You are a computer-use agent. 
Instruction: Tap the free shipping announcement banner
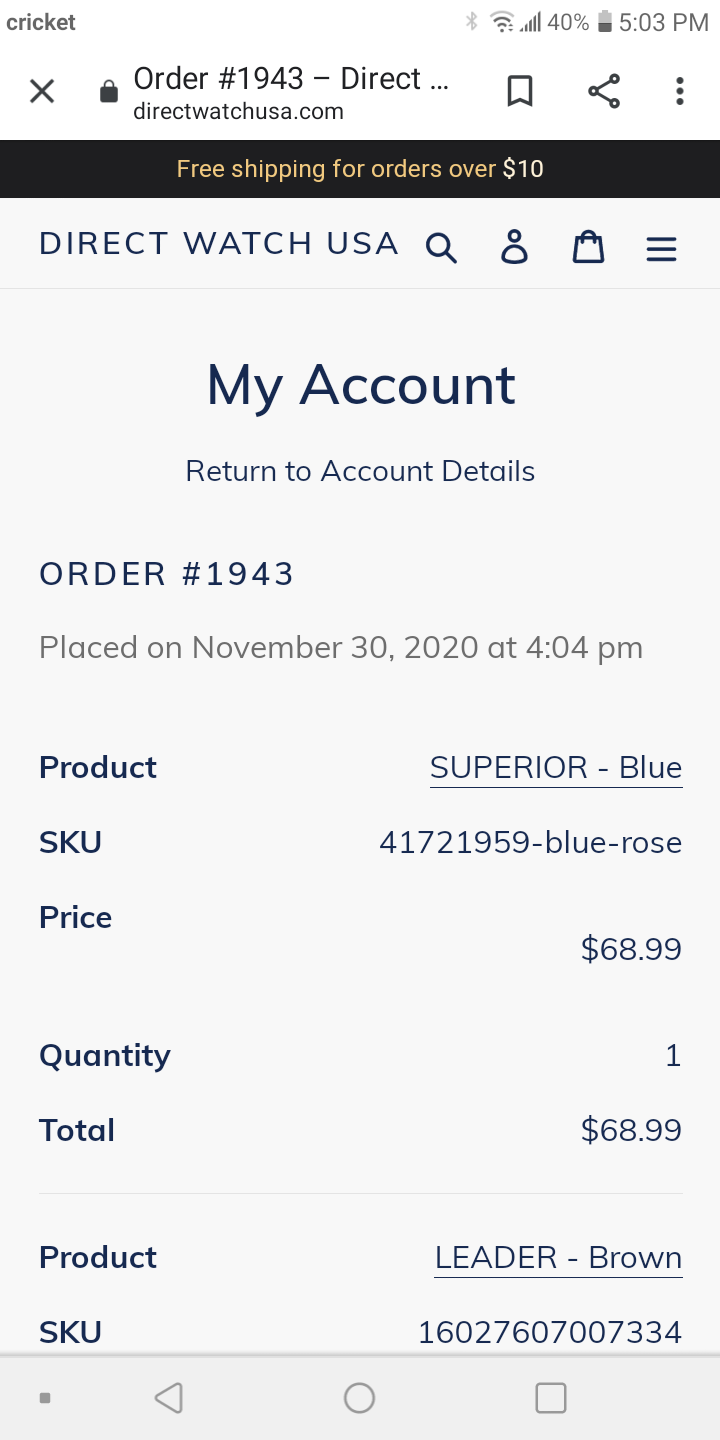[360, 169]
